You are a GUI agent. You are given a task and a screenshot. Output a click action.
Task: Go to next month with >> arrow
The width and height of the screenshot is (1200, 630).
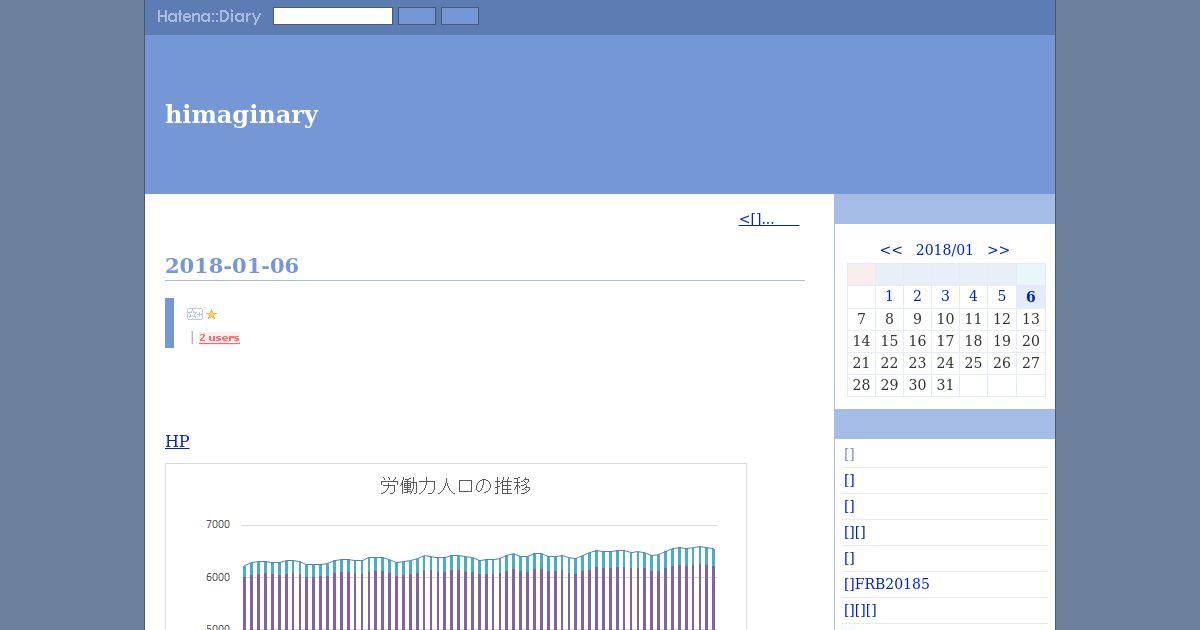click(999, 250)
